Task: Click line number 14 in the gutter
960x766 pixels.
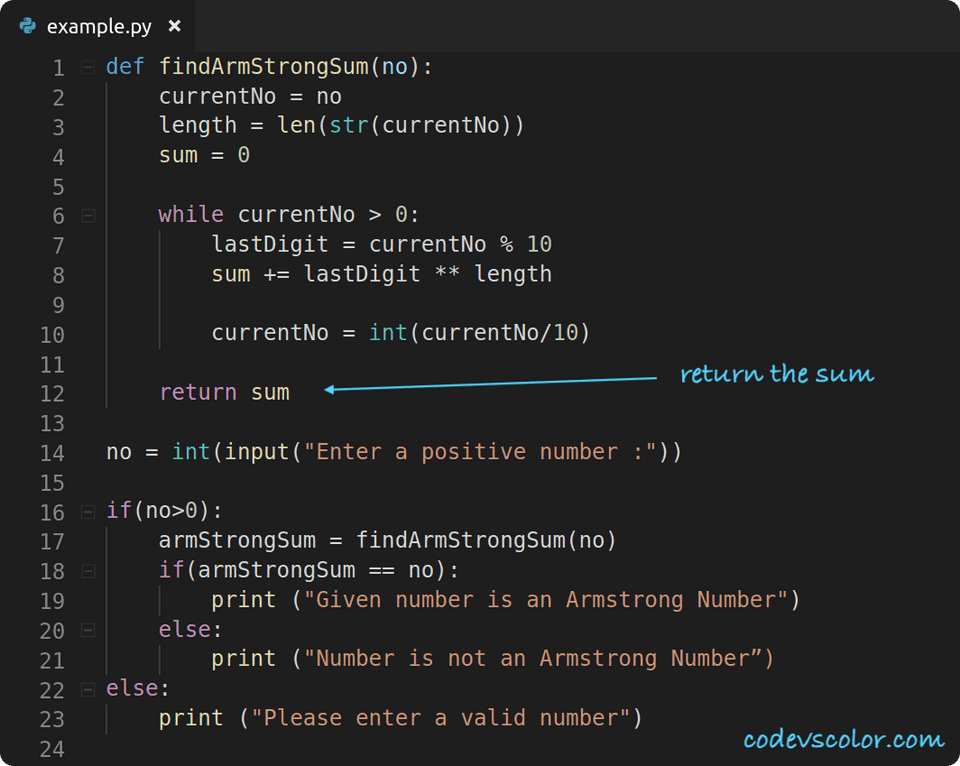Action: 52,453
